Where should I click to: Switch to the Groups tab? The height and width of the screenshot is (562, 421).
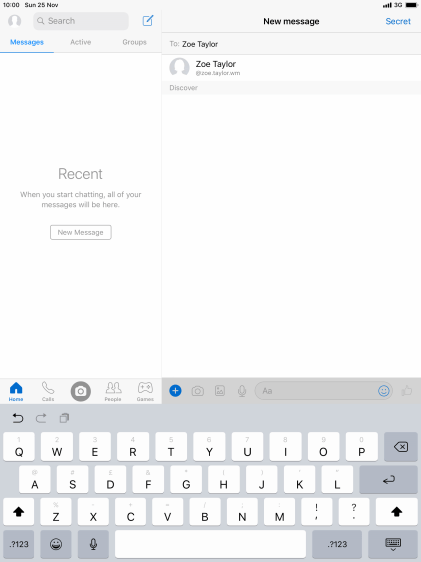pyautogui.click(x=134, y=42)
